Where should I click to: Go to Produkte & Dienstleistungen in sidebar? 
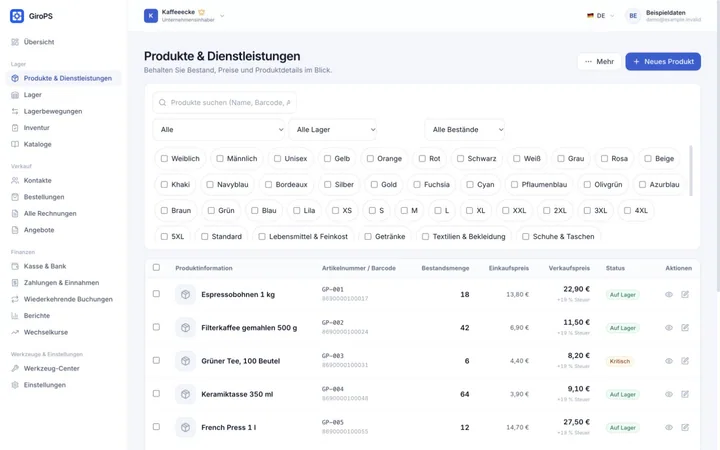pos(63,78)
